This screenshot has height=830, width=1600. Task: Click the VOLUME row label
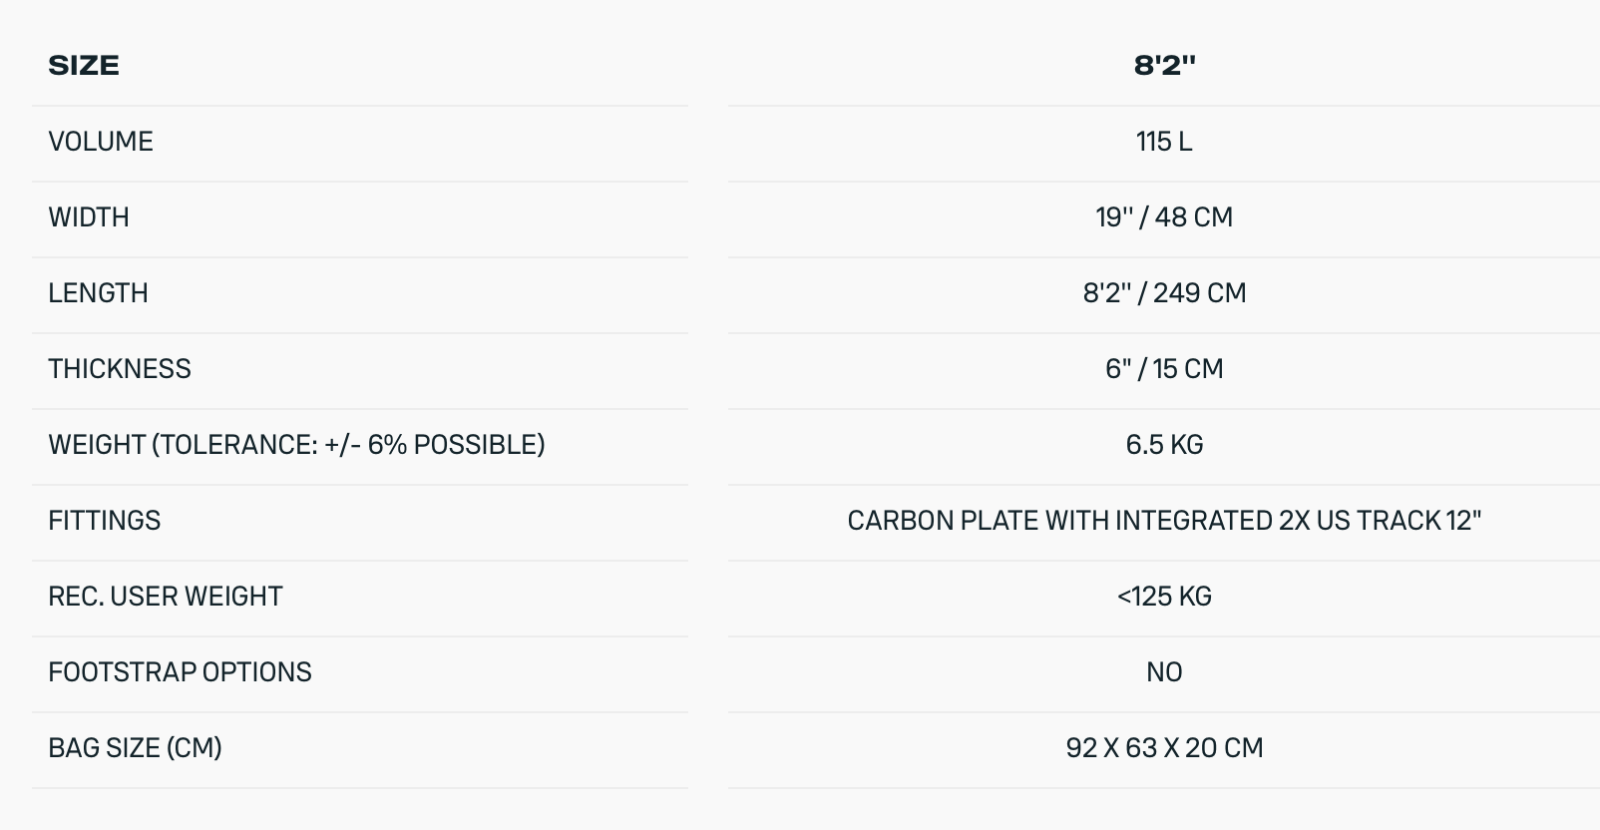point(101,142)
